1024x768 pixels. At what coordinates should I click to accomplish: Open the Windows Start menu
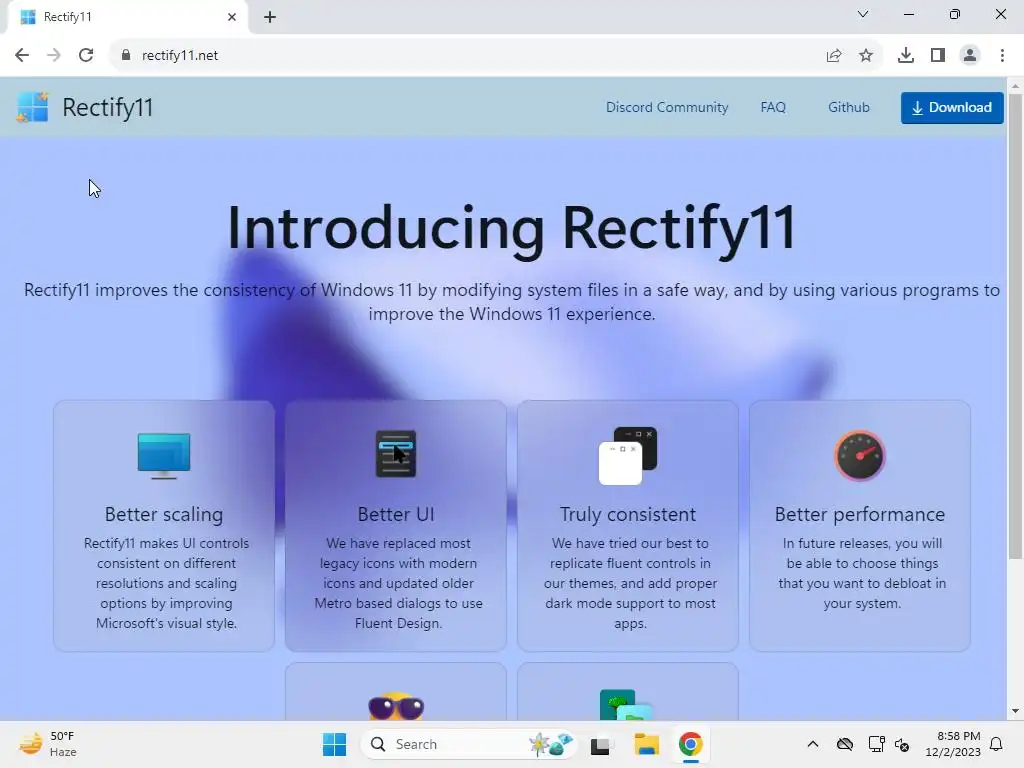[334, 744]
